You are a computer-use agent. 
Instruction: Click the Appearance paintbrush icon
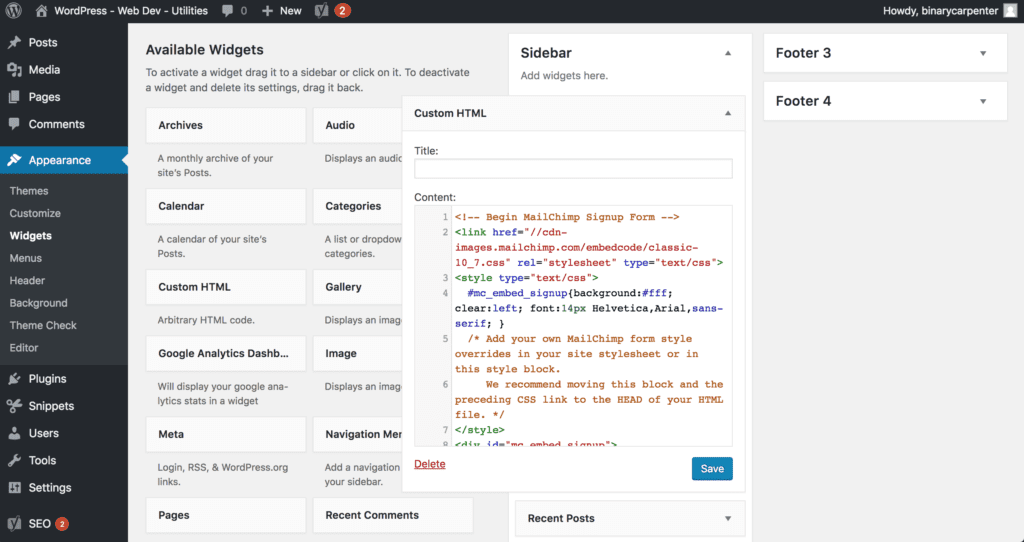click(14, 160)
